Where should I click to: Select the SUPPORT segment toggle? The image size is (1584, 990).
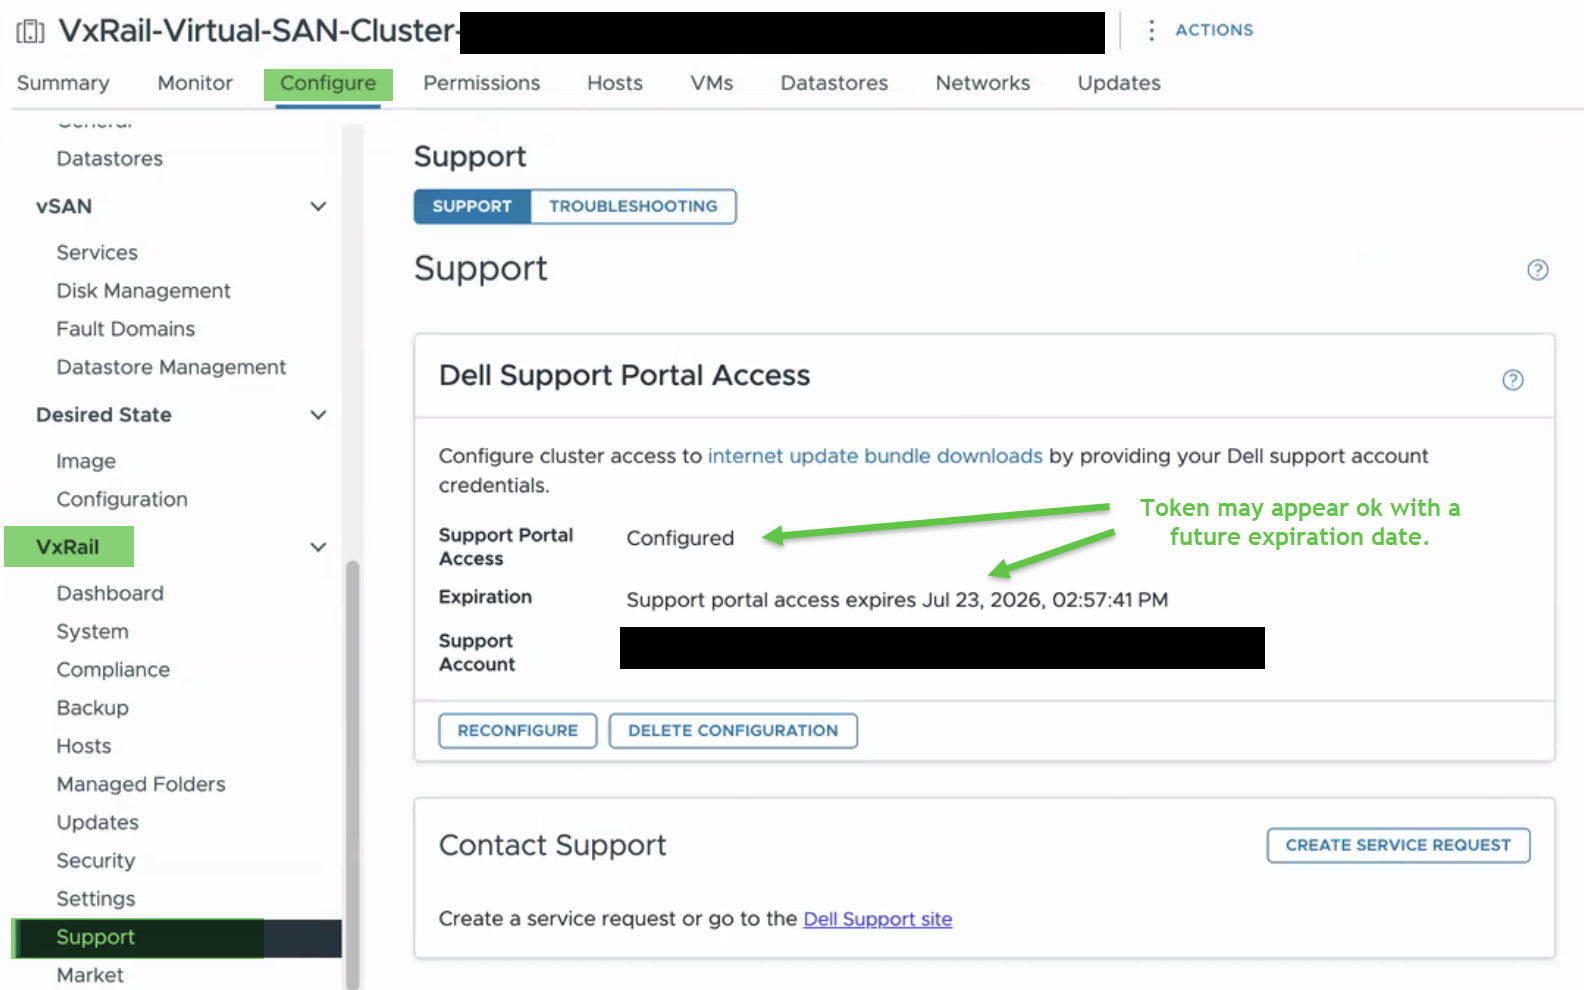tap(471, 206)
